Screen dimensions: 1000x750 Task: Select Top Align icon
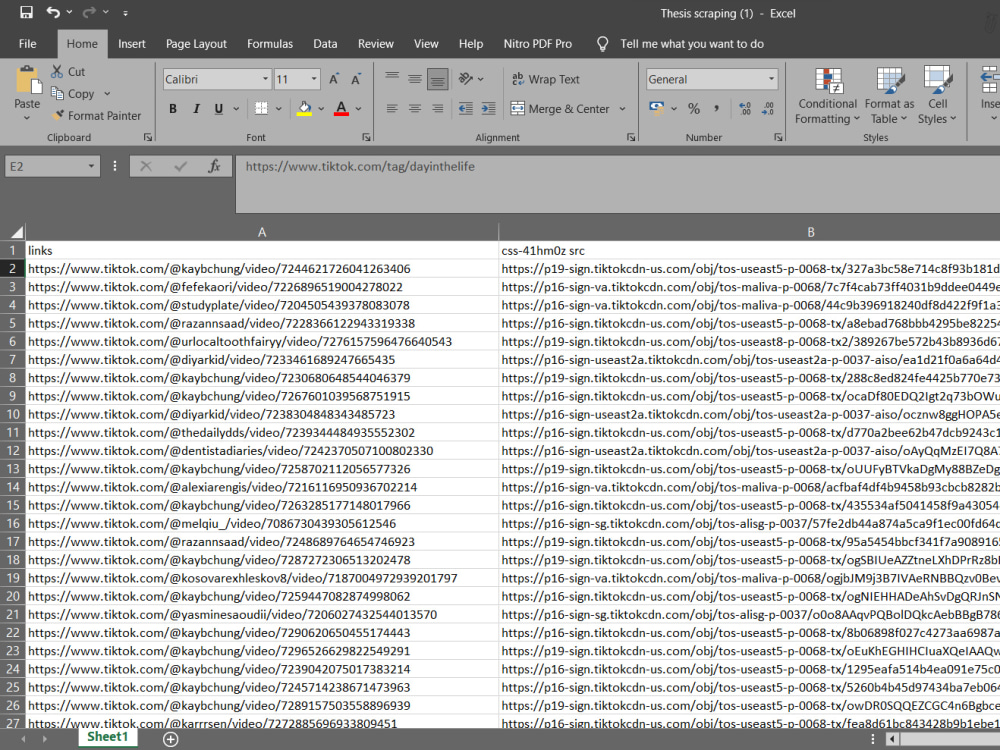(x=392, y=79)
